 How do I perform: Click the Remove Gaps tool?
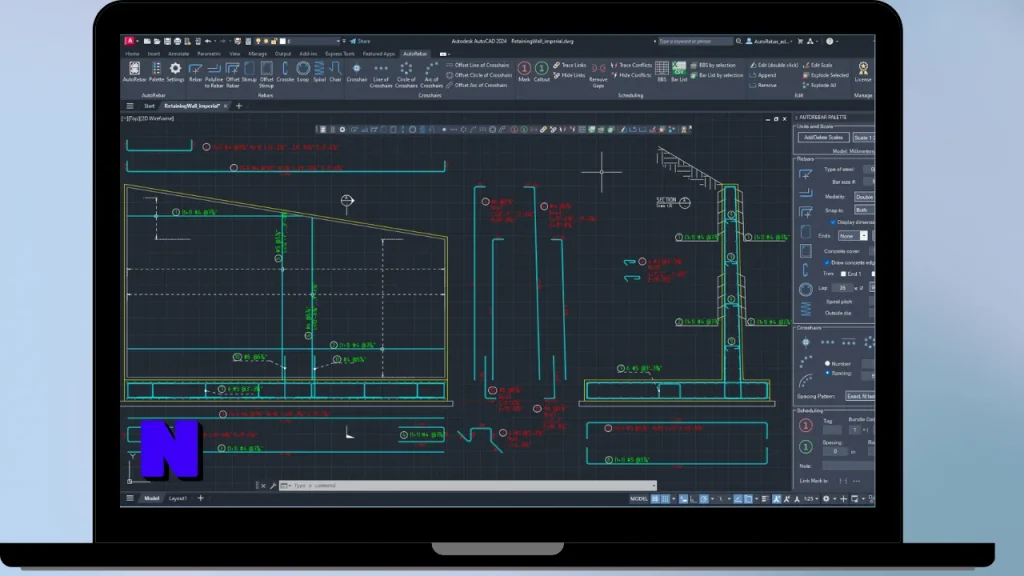point(598,74)
